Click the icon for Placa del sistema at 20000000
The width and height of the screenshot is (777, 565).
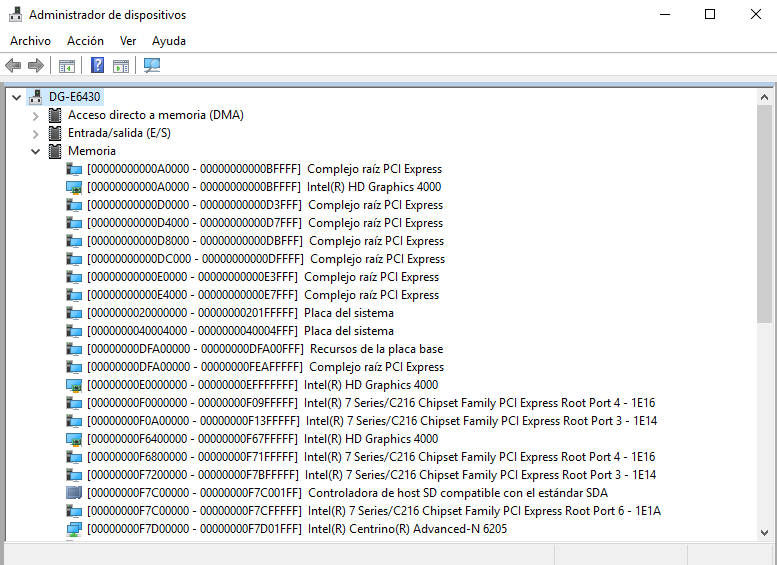[x=74, y=313]
